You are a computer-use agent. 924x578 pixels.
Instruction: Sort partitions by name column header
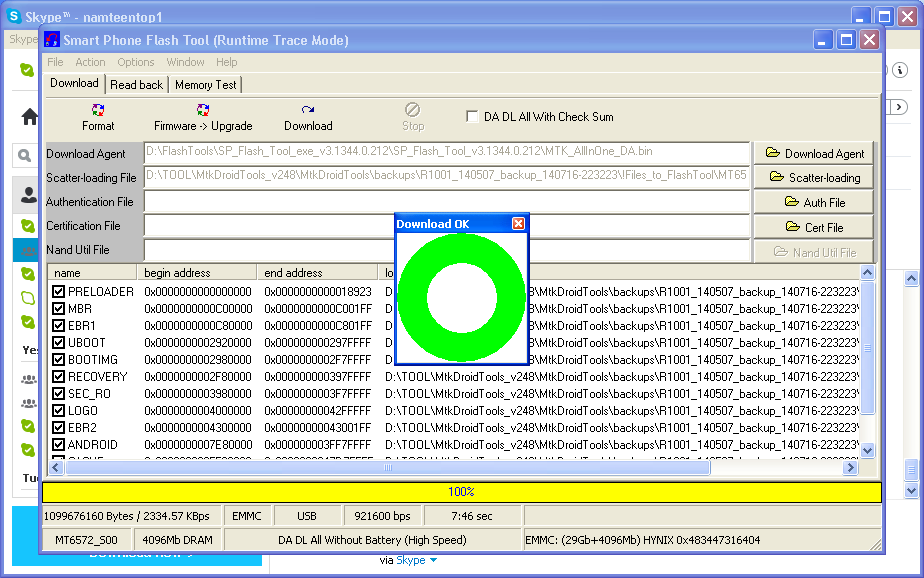tap(92, 273)
